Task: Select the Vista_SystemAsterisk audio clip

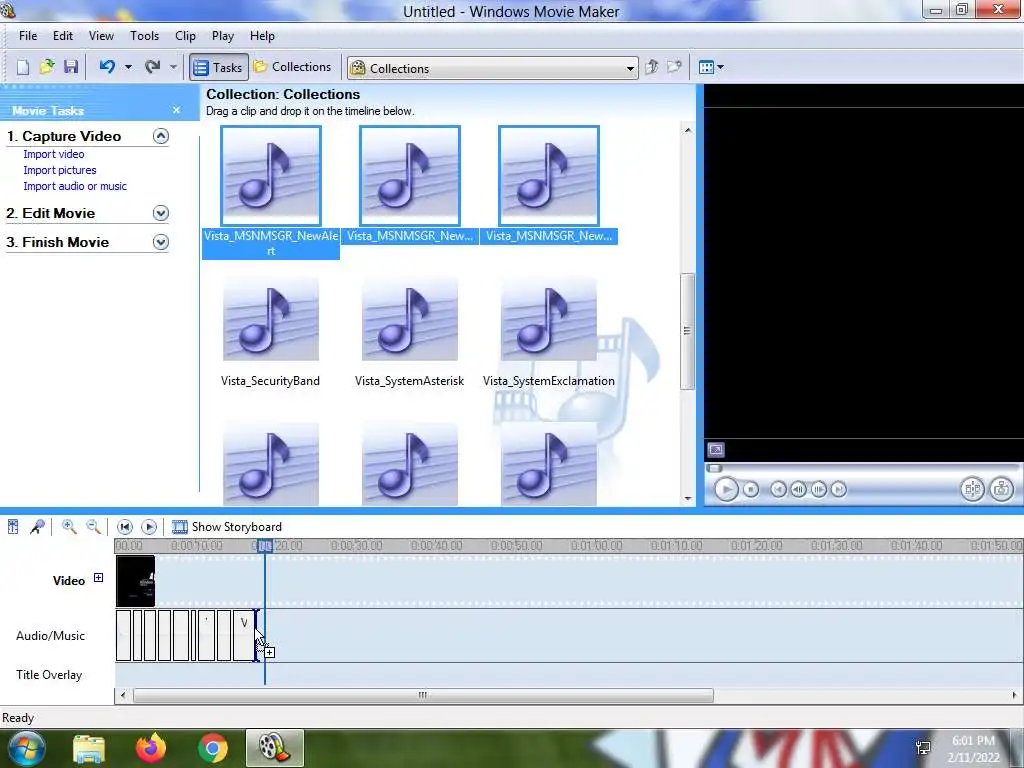Action: pos(409,319)
